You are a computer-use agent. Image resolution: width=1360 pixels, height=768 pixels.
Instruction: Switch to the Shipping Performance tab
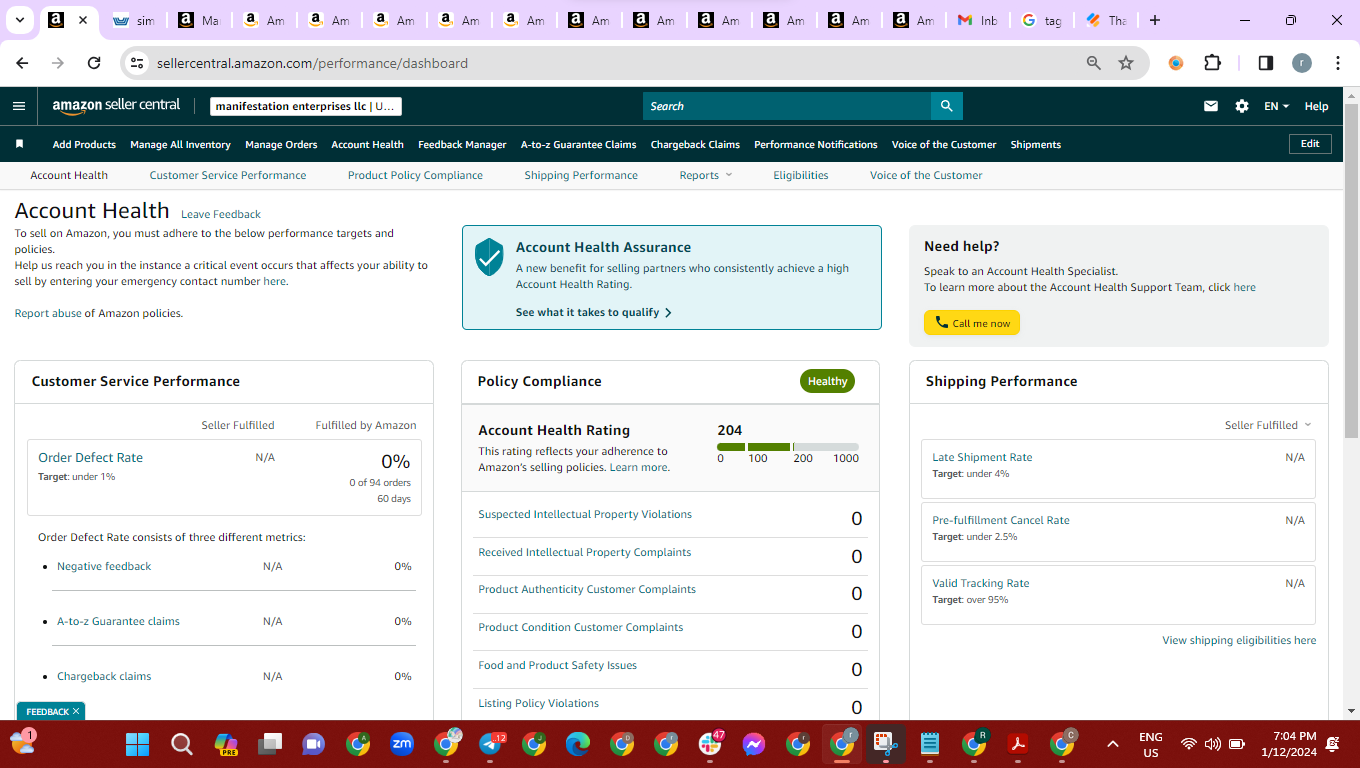(581, 175)
